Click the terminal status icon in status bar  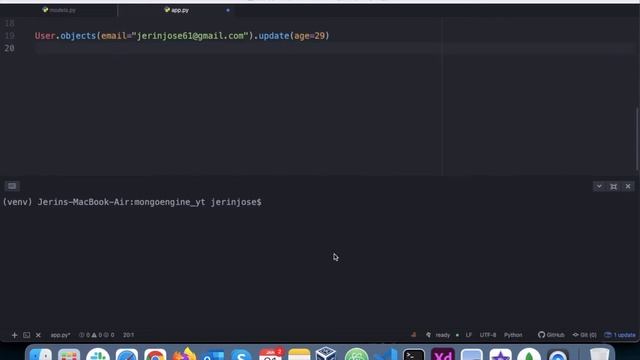coord(27,335)
